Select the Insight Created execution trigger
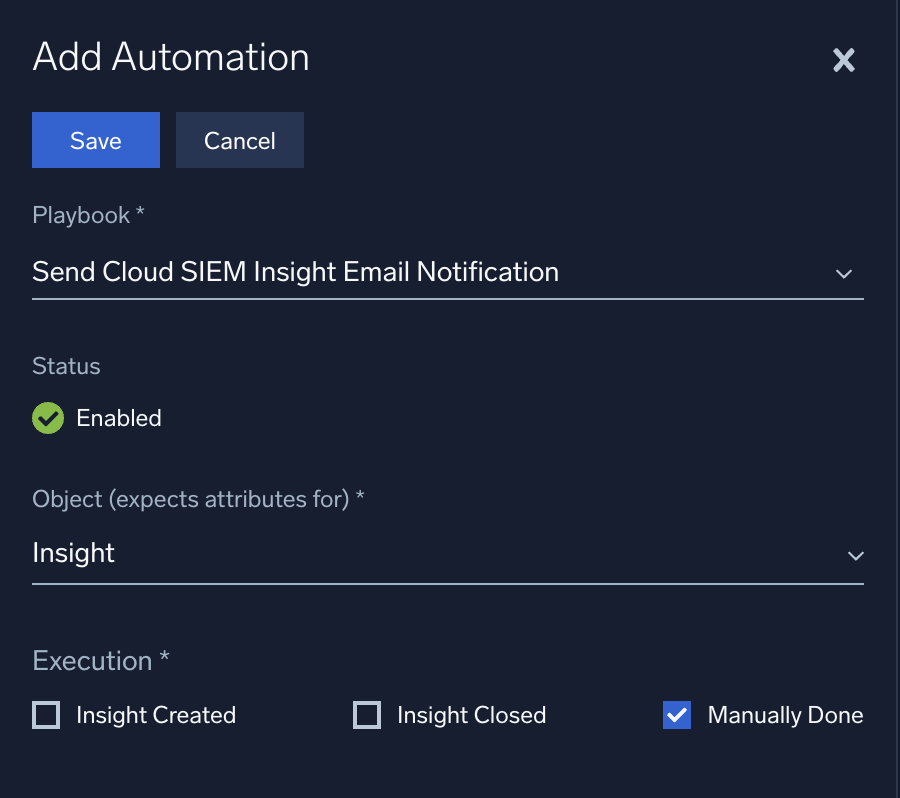 46,715
